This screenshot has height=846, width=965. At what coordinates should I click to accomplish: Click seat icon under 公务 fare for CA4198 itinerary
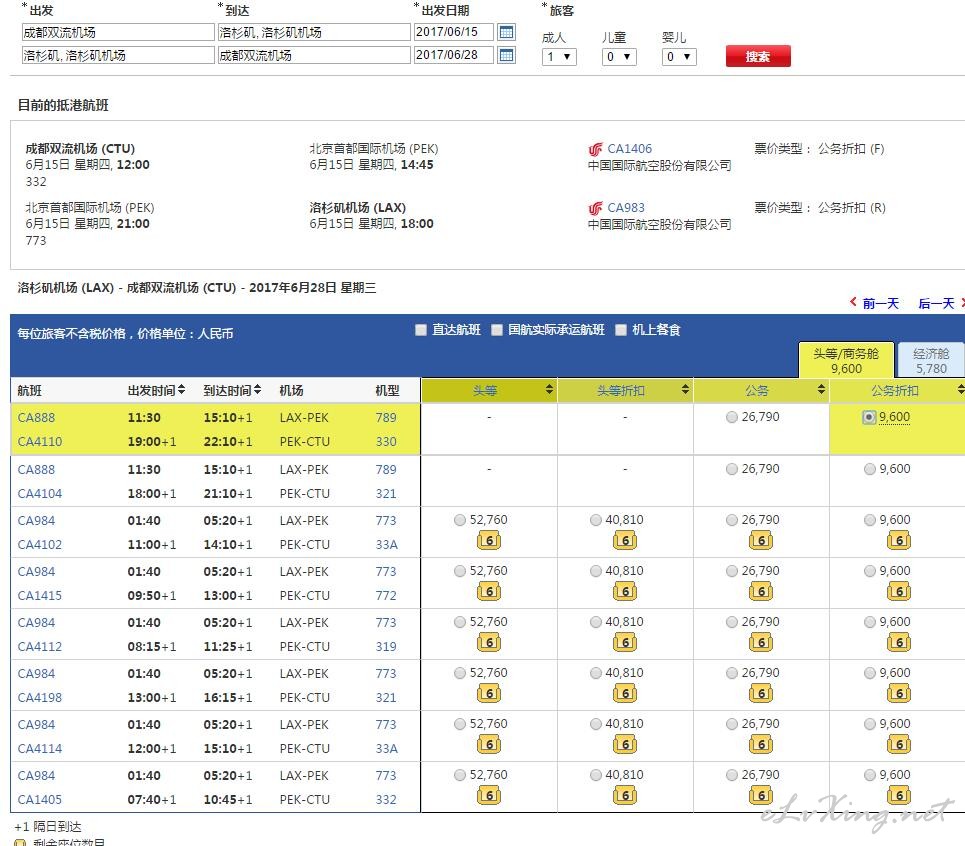761,694
